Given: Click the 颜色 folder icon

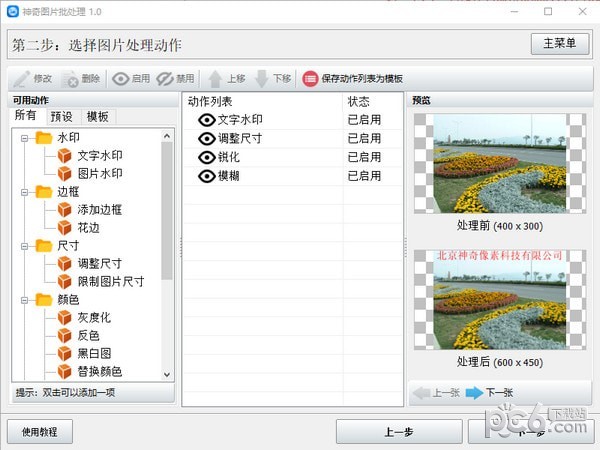Looking at the screenshot, I should click(x=44, y=299).
